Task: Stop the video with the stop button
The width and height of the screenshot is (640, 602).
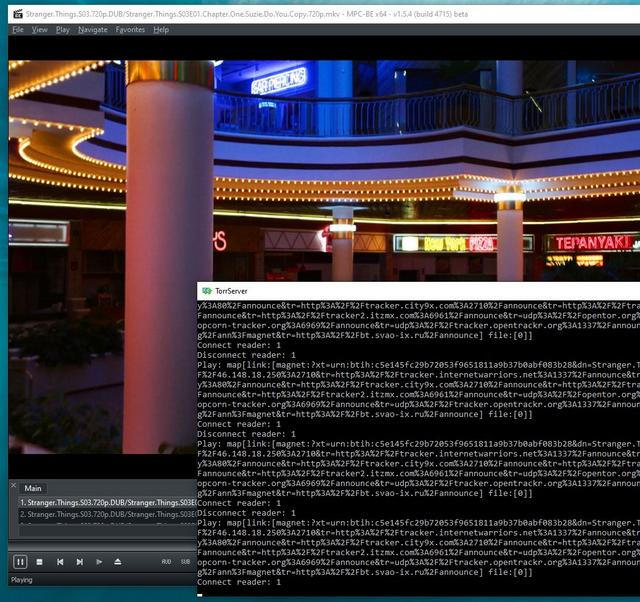Action: (x=40, y=562)
